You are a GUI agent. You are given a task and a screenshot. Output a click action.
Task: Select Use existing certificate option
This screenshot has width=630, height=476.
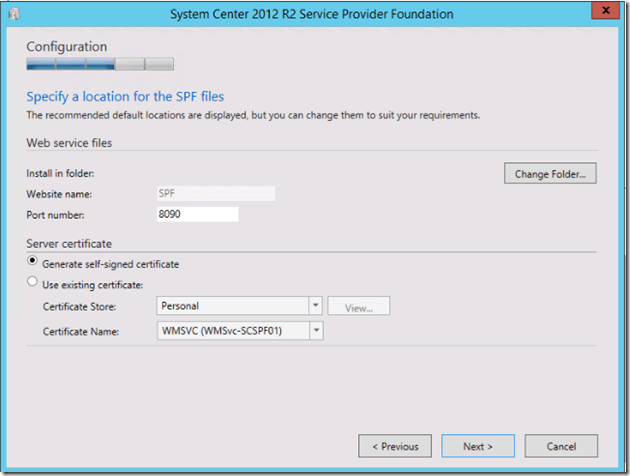click(x=33, y=283)
